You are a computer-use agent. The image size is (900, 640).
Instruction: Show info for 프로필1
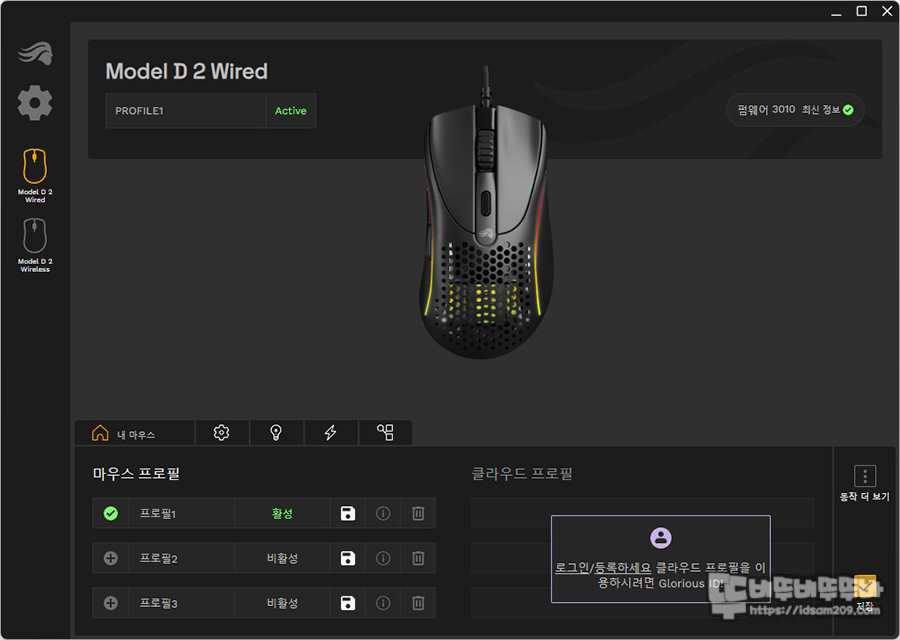(x=383, y=513)
